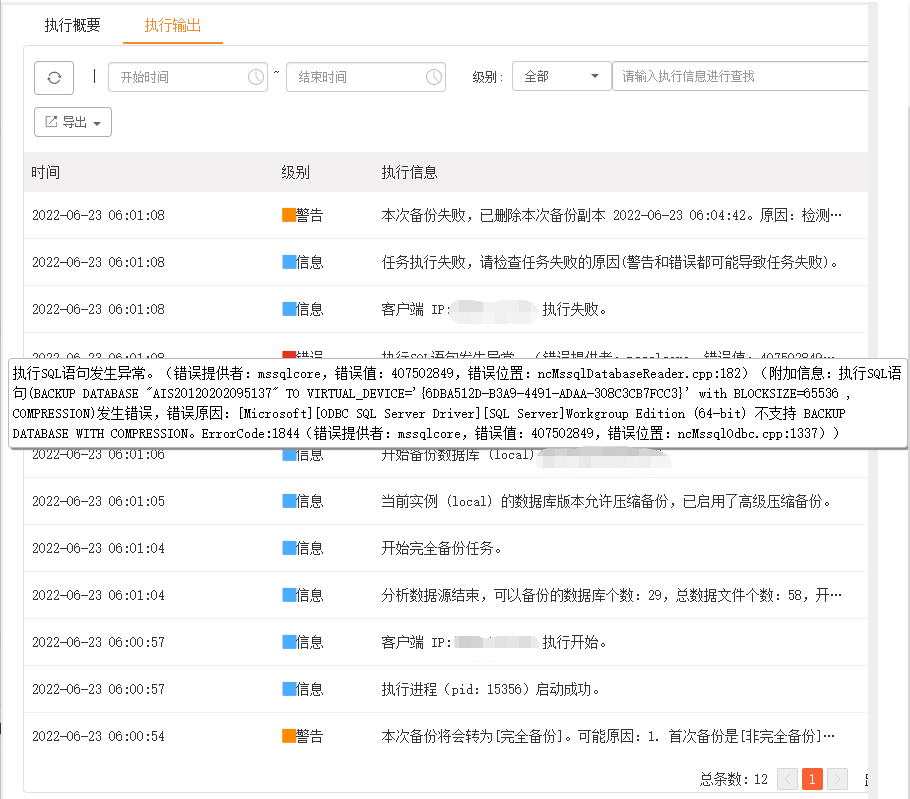Select message 开始完全备份任务。
910x799 pixels.
coord(441,548)
